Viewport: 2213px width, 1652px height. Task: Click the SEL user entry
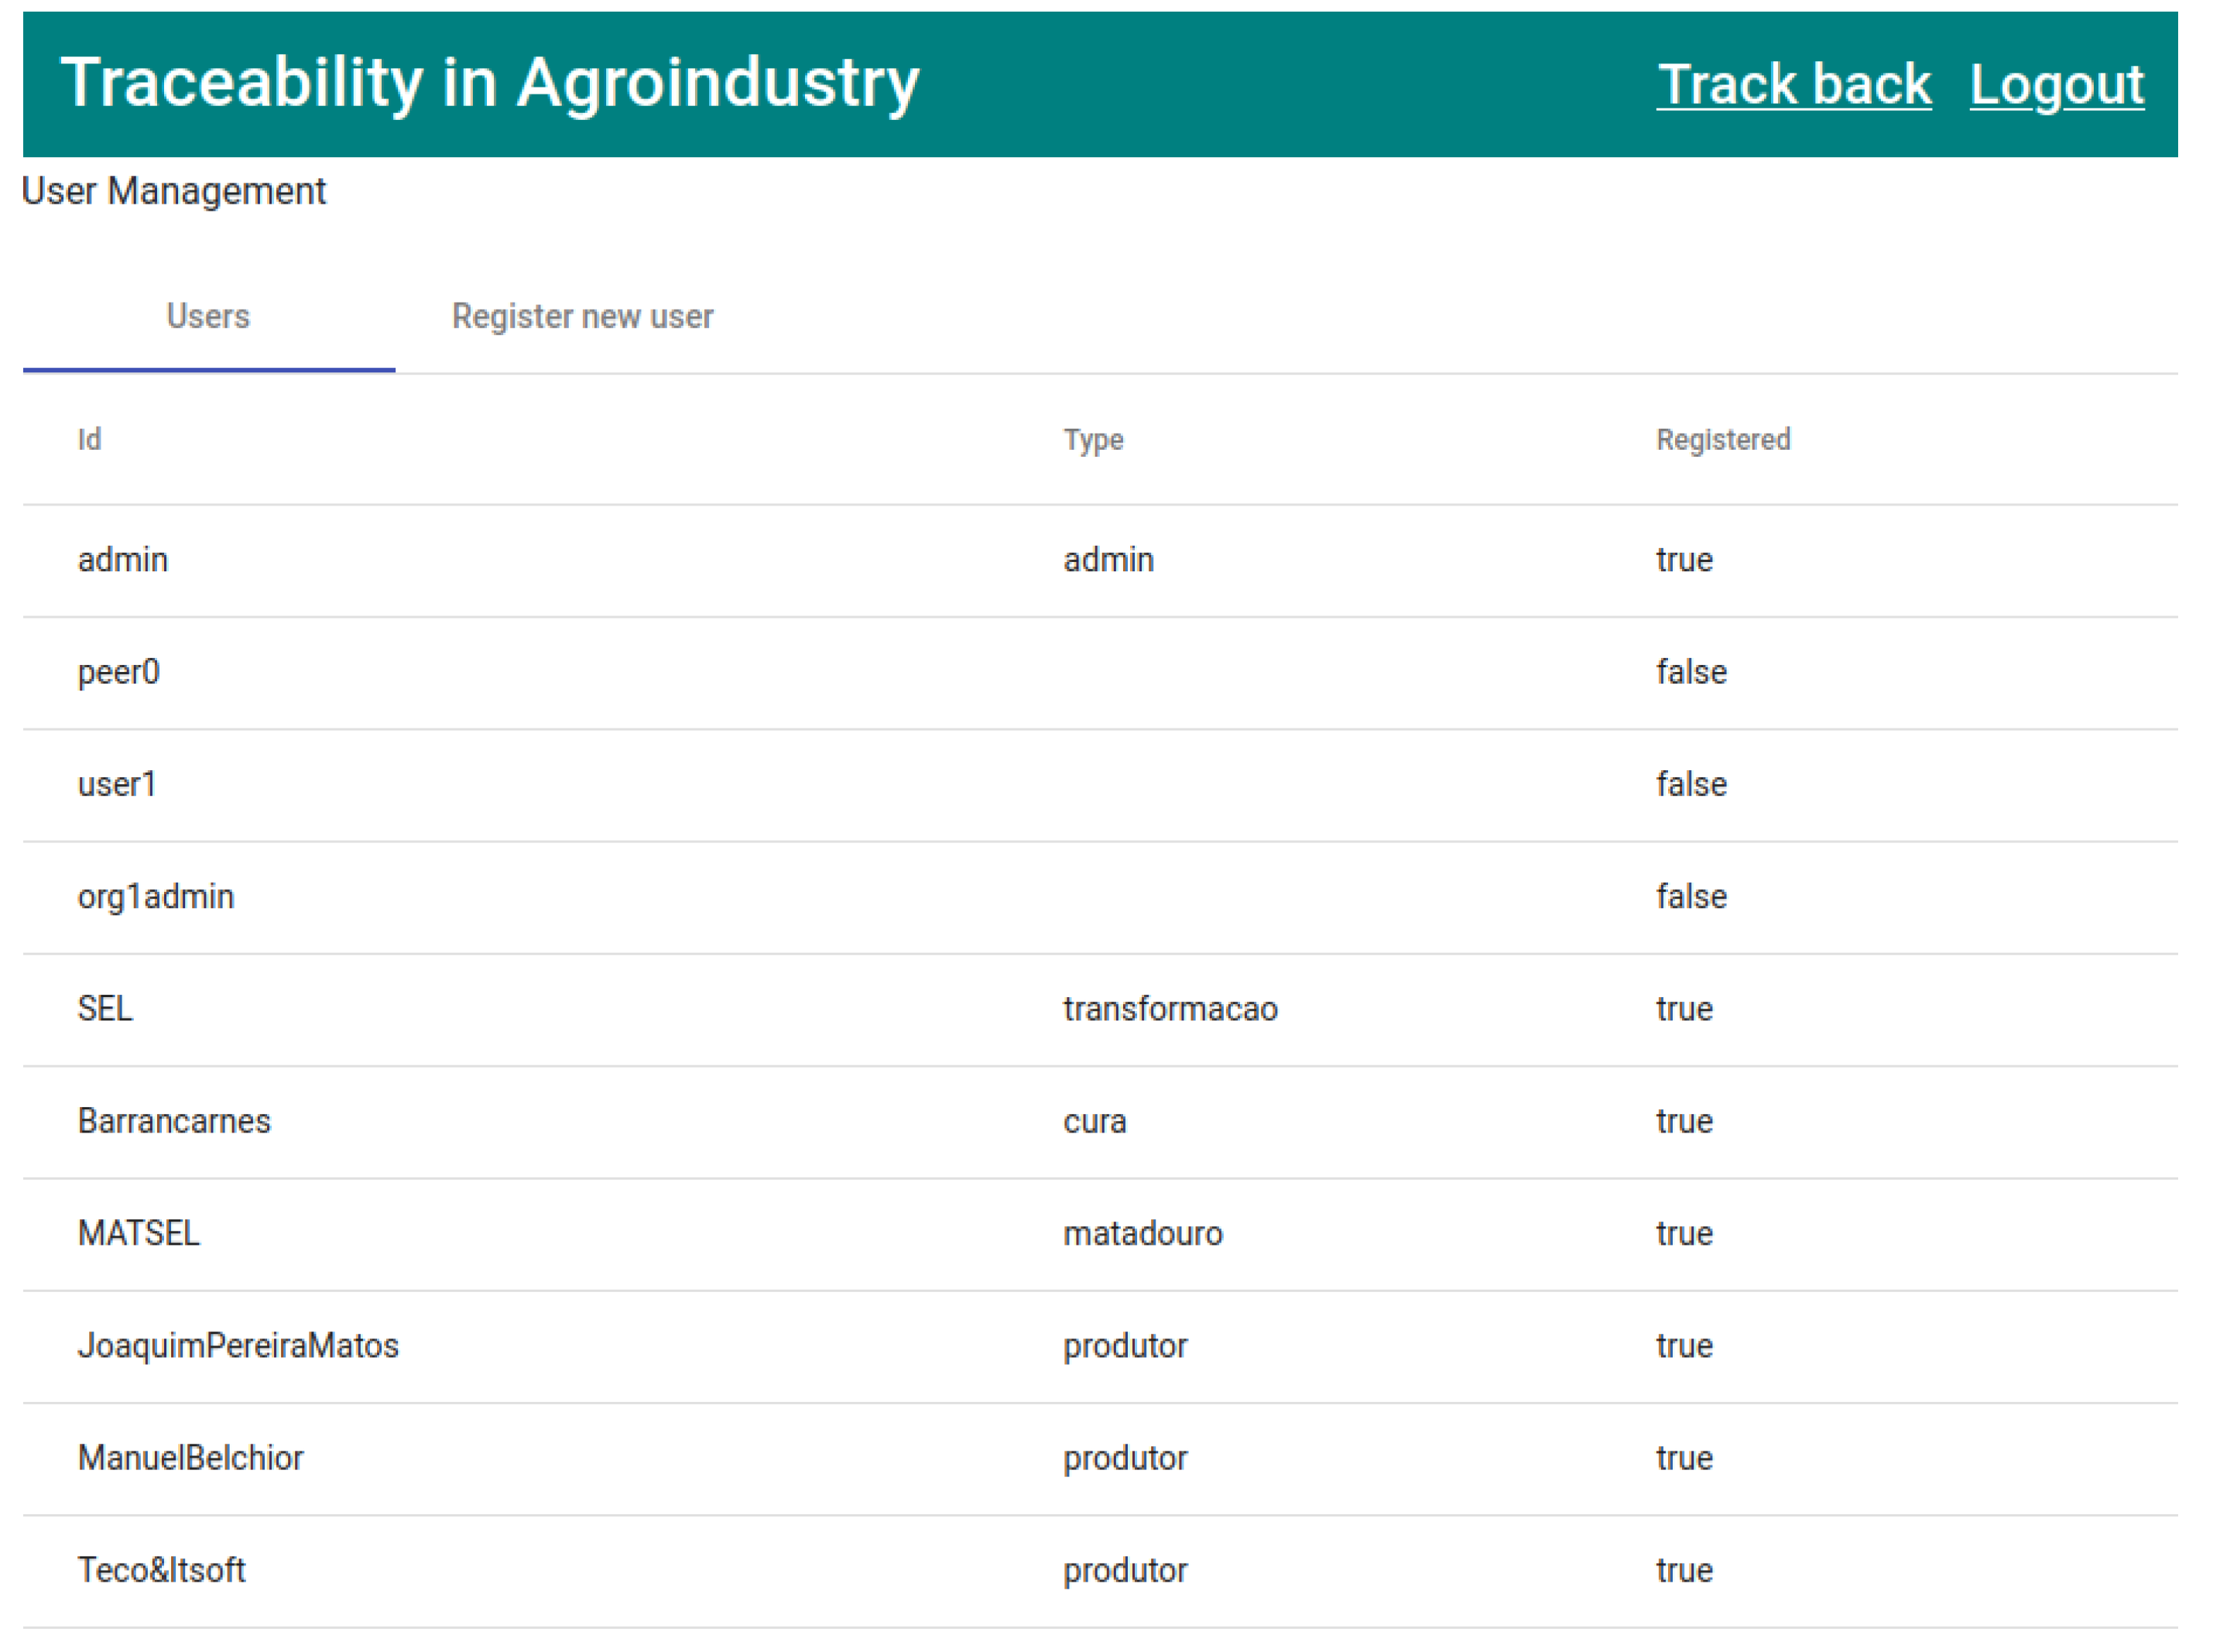[x=105, y=1008]
